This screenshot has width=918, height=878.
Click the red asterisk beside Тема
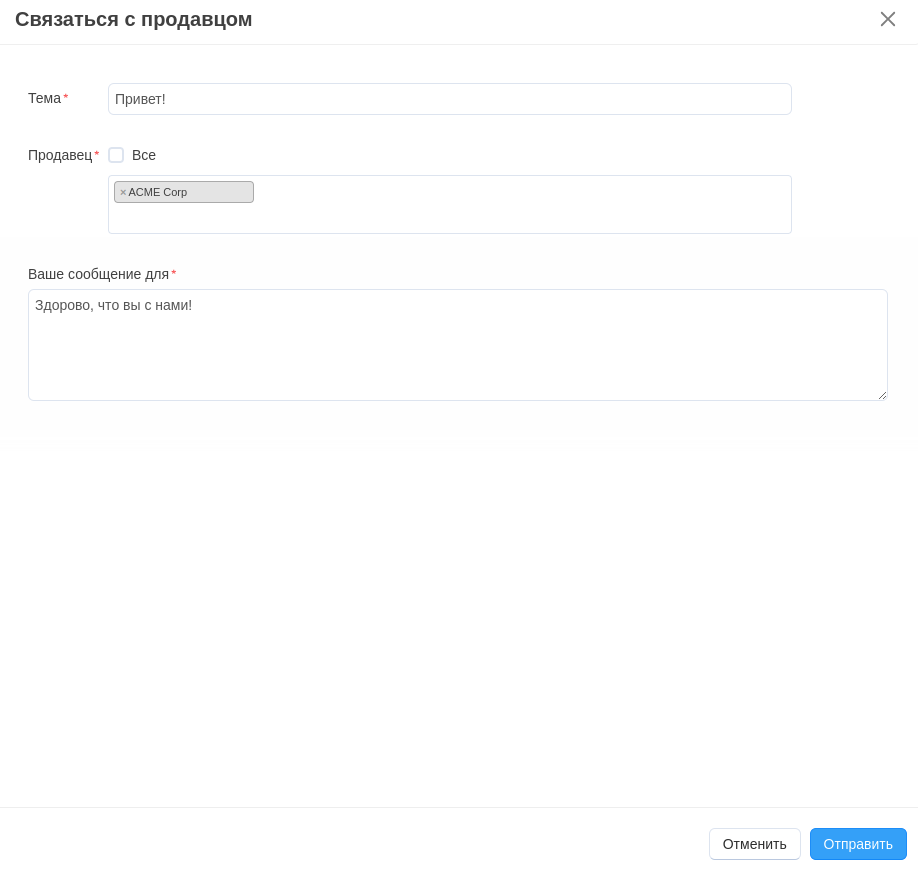66,98
